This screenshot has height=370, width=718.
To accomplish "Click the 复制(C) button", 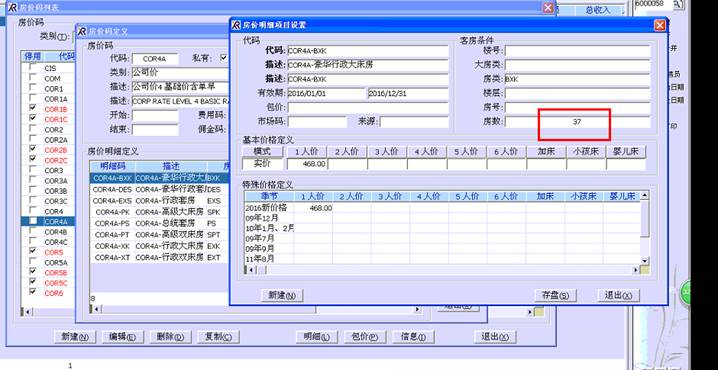I will tap(218, 337).
